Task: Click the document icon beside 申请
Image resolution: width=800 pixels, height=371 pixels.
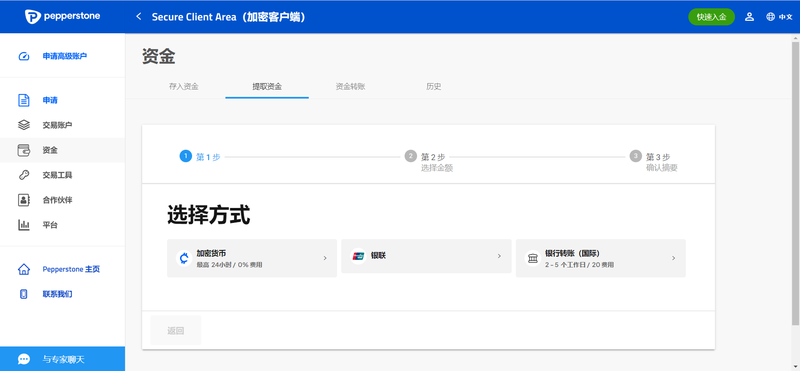Action: tap(24, 100)
